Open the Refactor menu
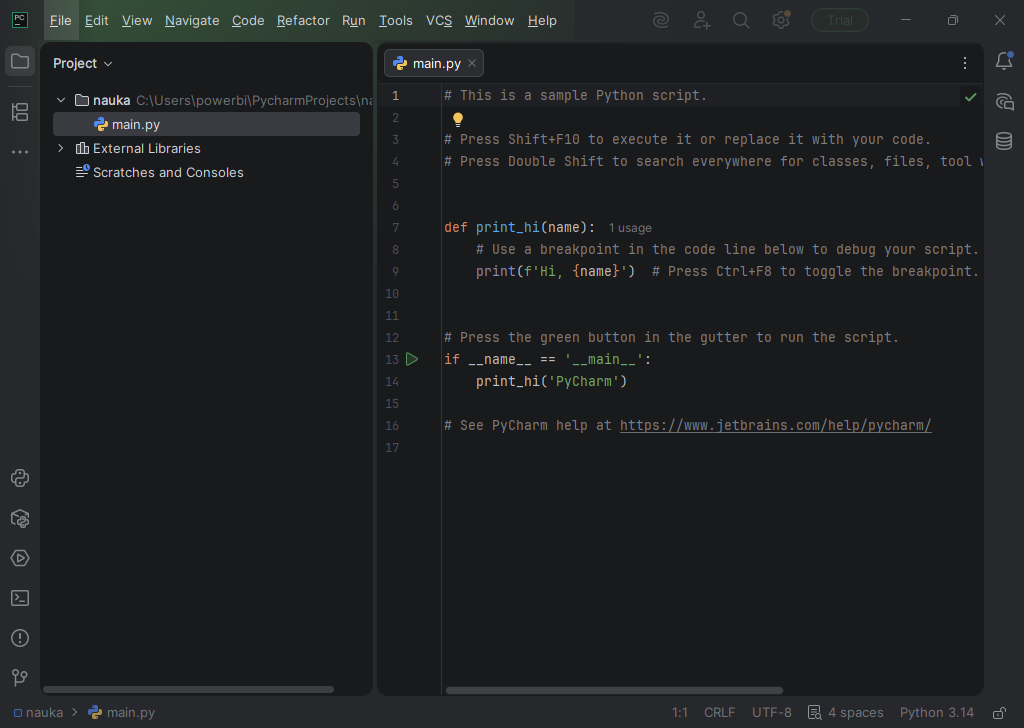 coord(303,20)
